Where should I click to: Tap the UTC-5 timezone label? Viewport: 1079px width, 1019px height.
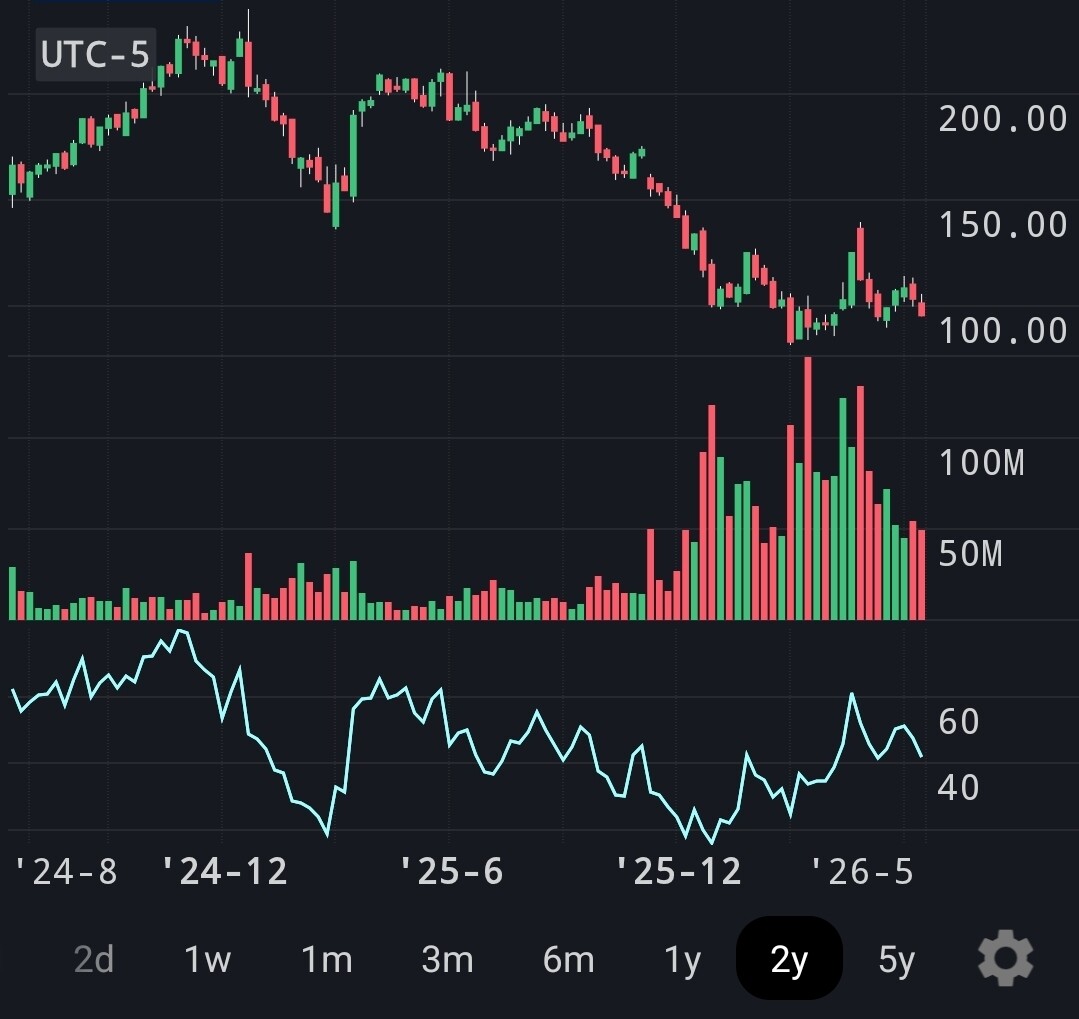pos(96,54)
